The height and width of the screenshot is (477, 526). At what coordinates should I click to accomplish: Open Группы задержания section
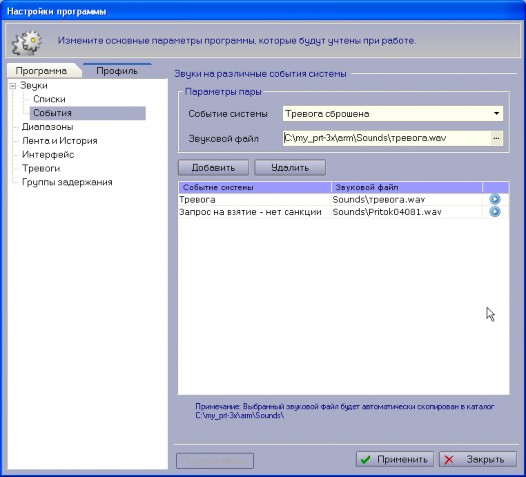pos(67,182)
